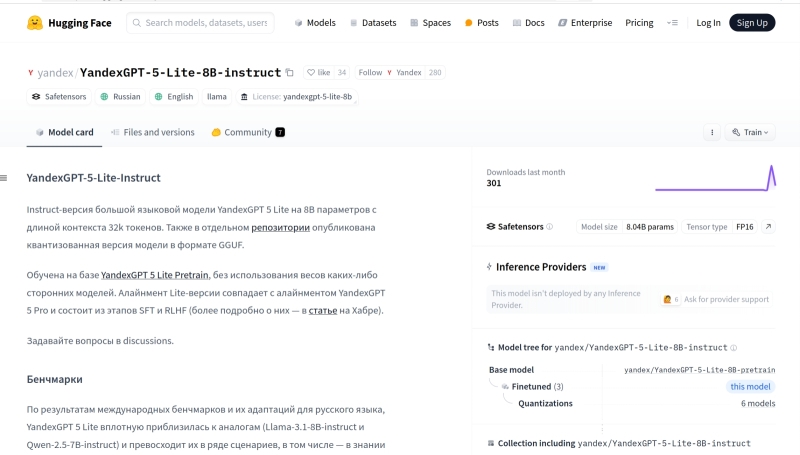Switch to the Files and versions tab
This screenshot has height=455, width=800.
tap(152, 132)
